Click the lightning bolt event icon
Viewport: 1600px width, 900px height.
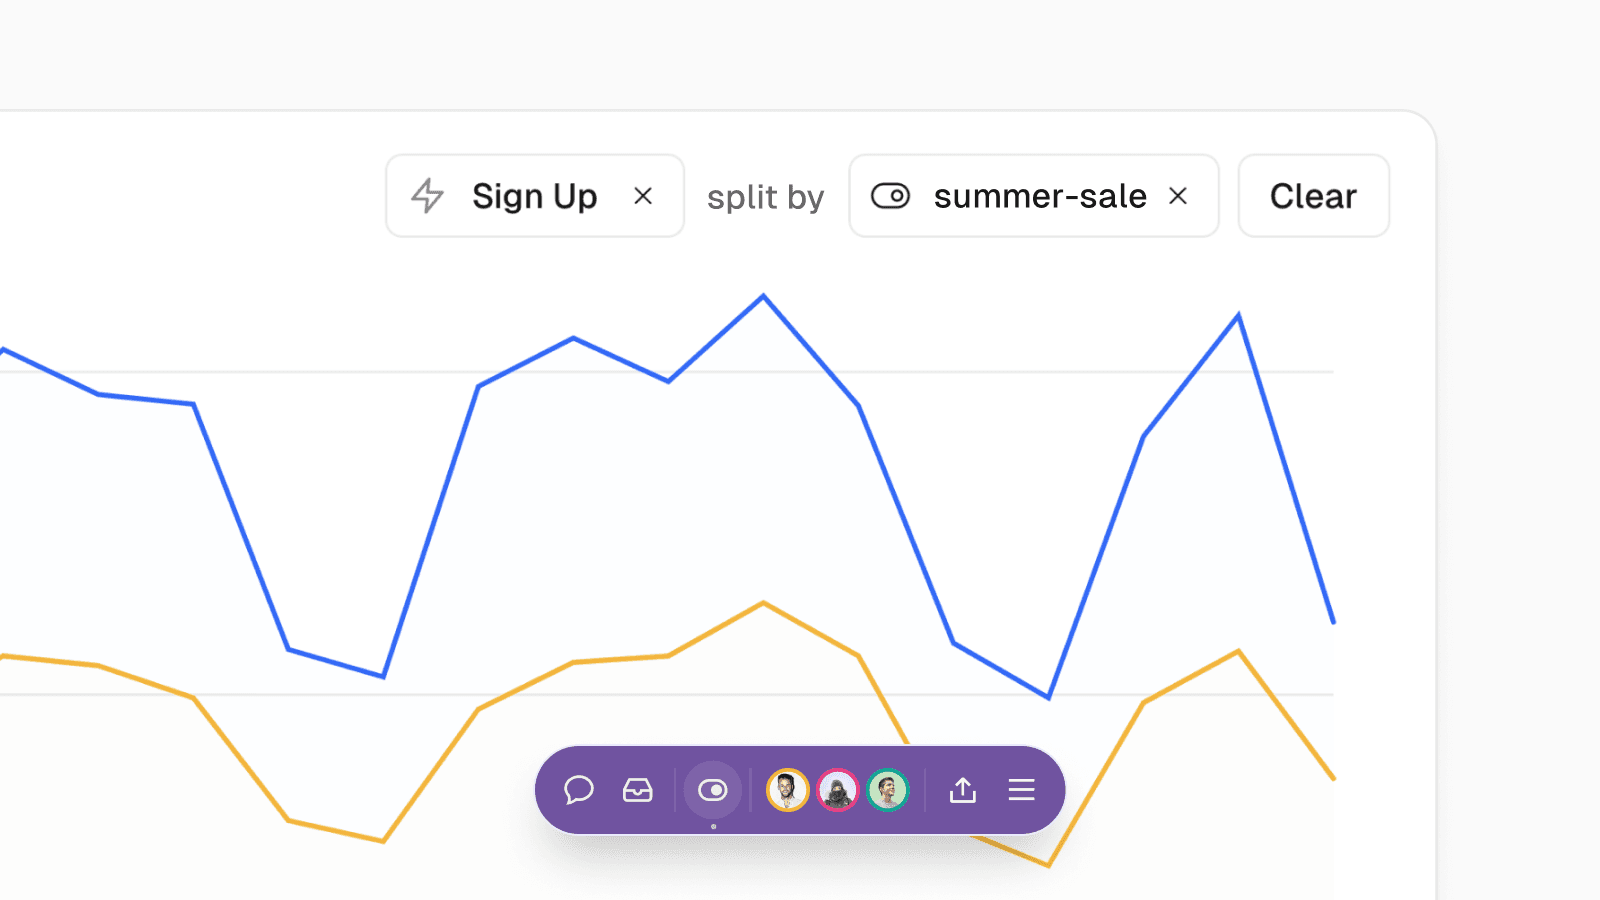click(428, 196)
